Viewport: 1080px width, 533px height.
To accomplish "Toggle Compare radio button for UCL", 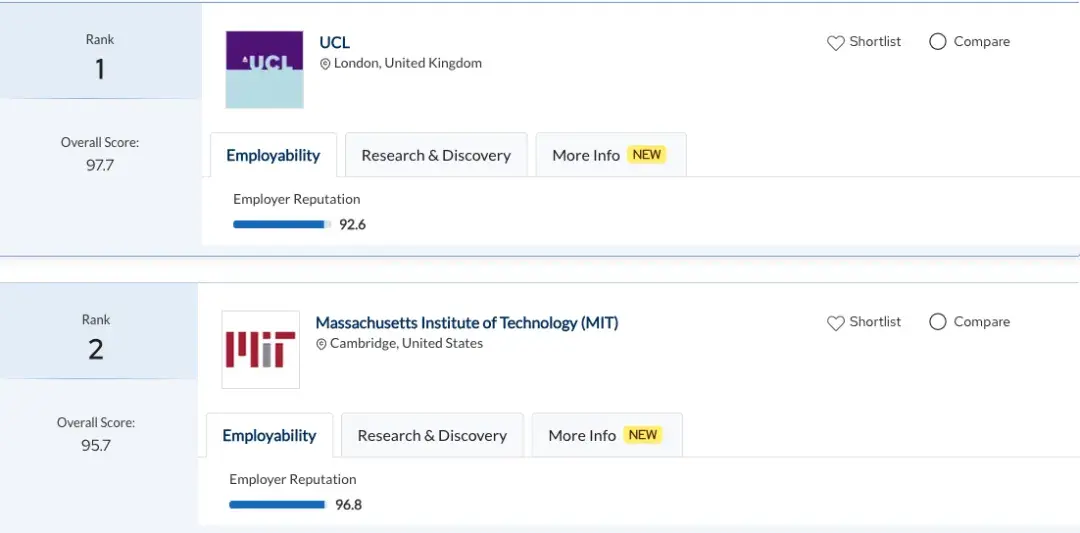I will 938,42.
